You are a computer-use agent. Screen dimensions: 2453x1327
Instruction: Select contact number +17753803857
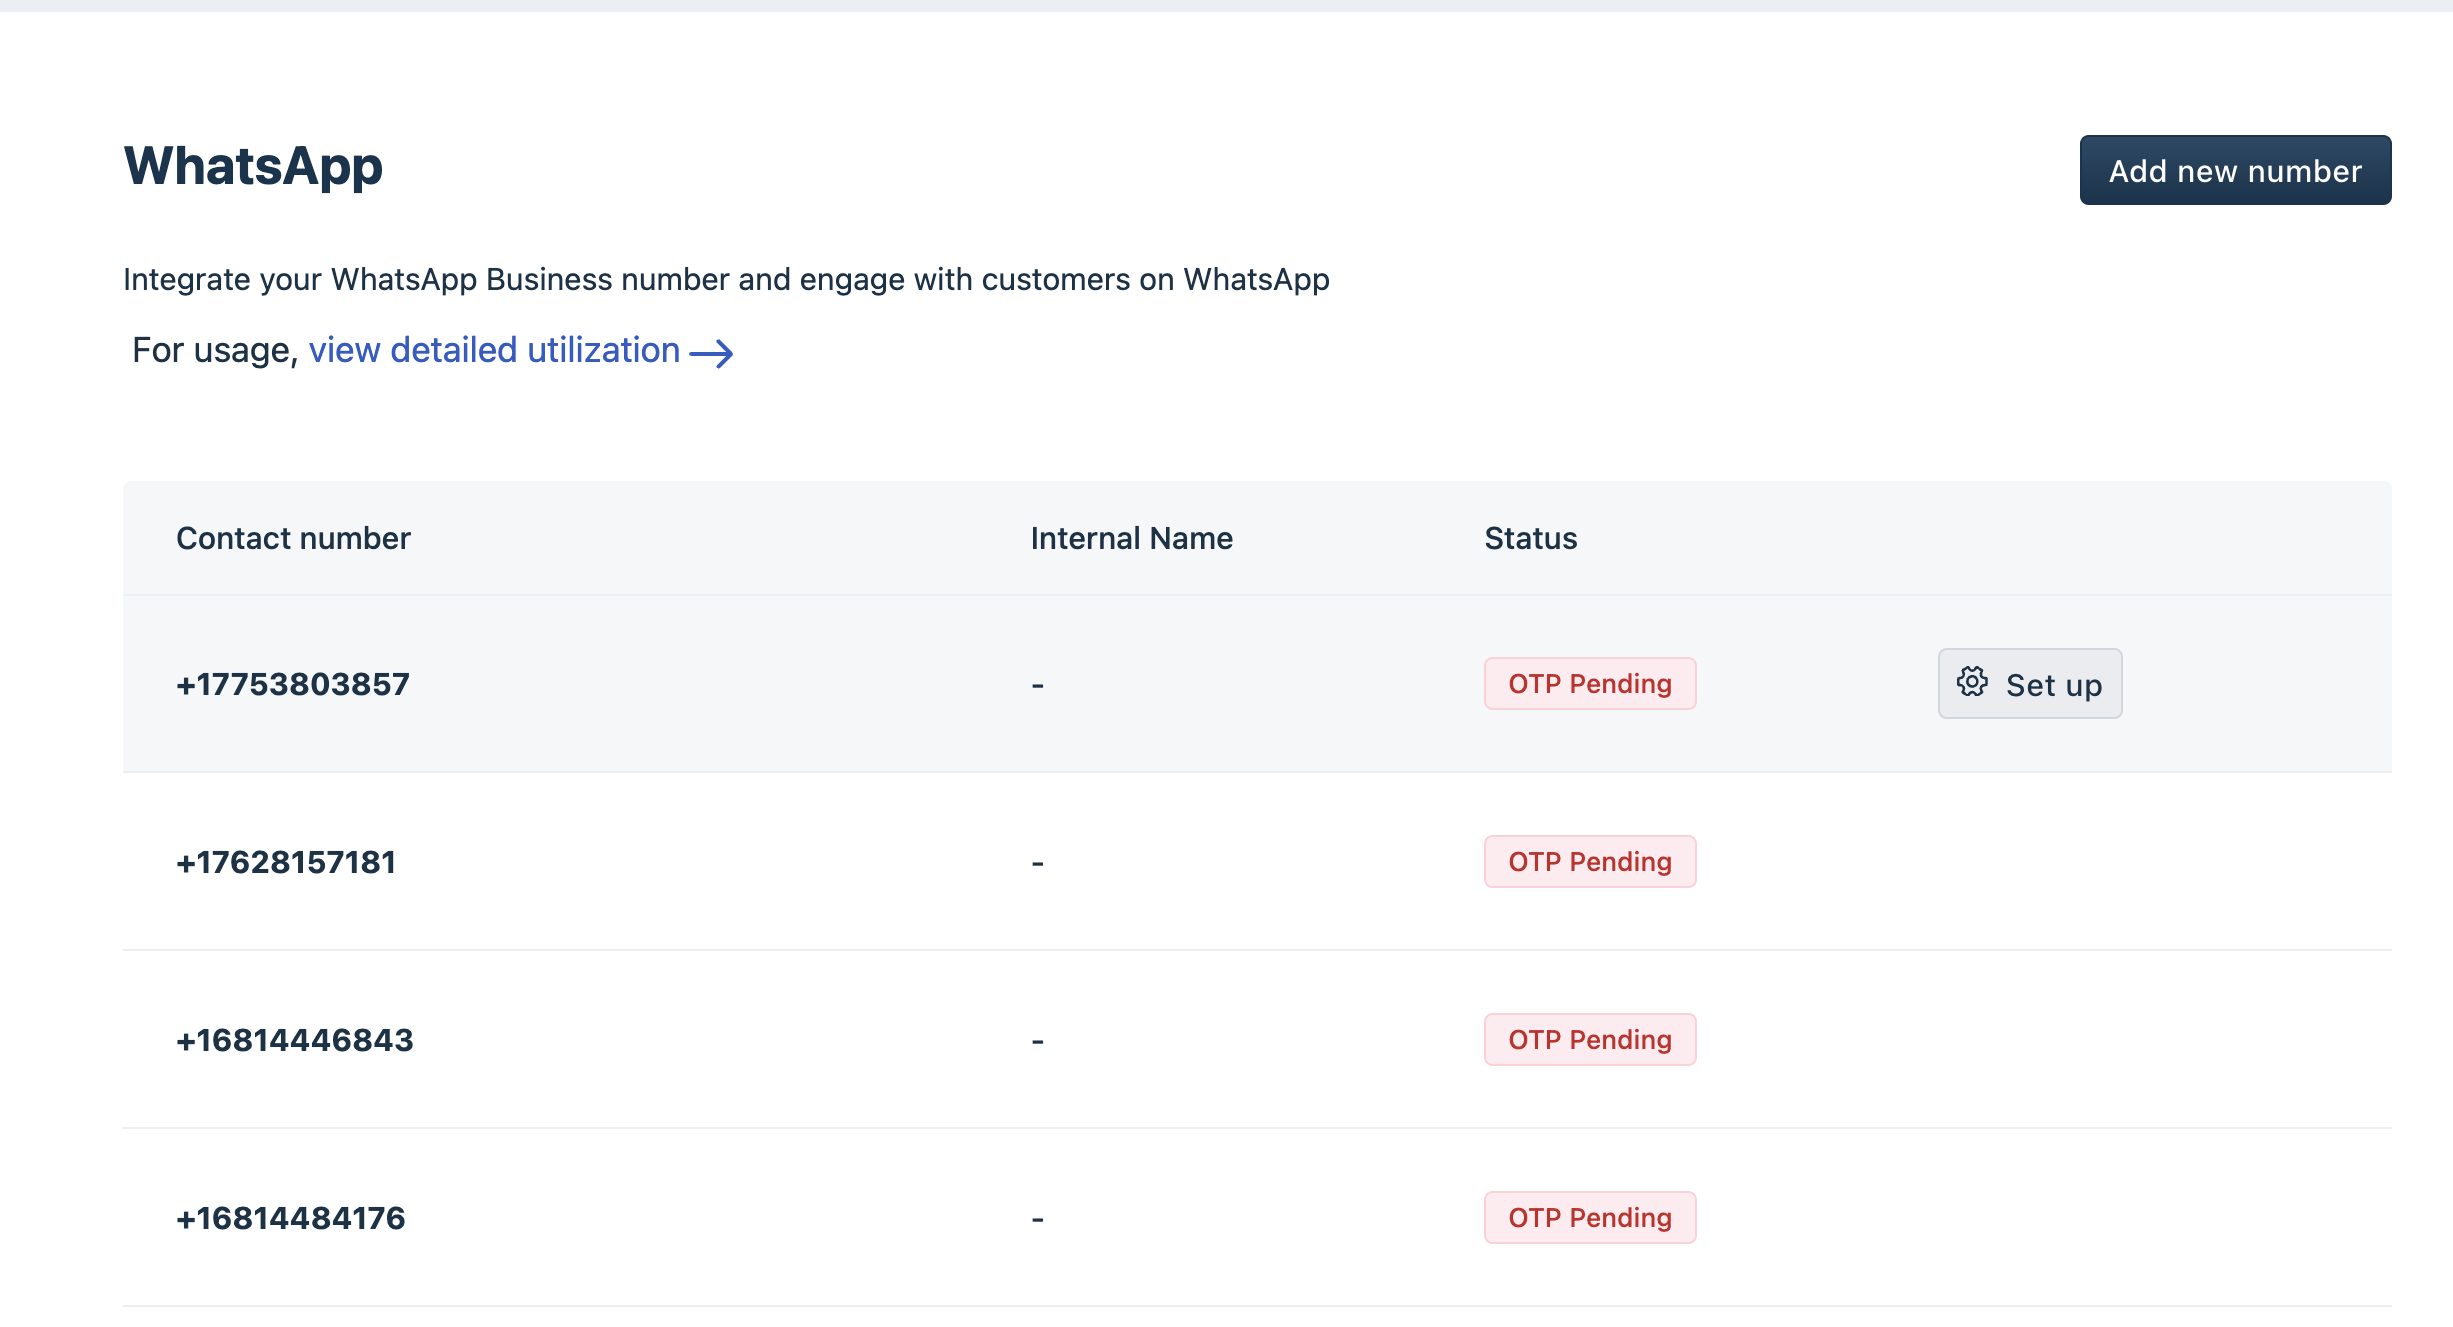[x=293, y=684]
